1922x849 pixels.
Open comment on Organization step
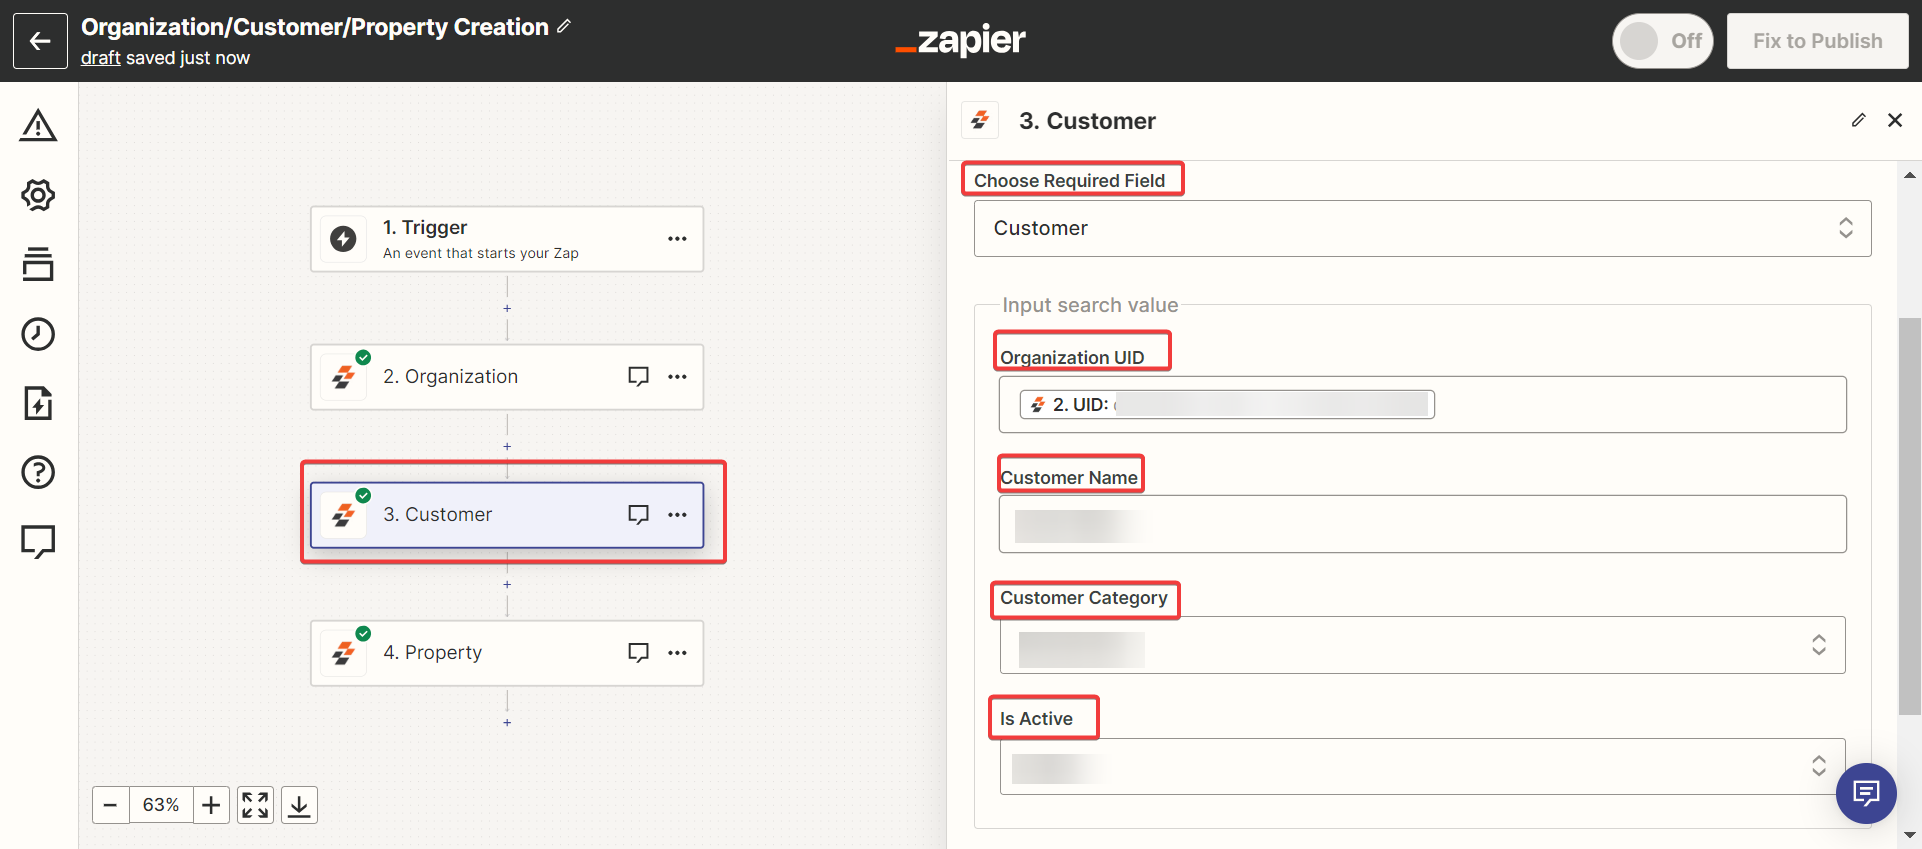click(x=638, y=377)
